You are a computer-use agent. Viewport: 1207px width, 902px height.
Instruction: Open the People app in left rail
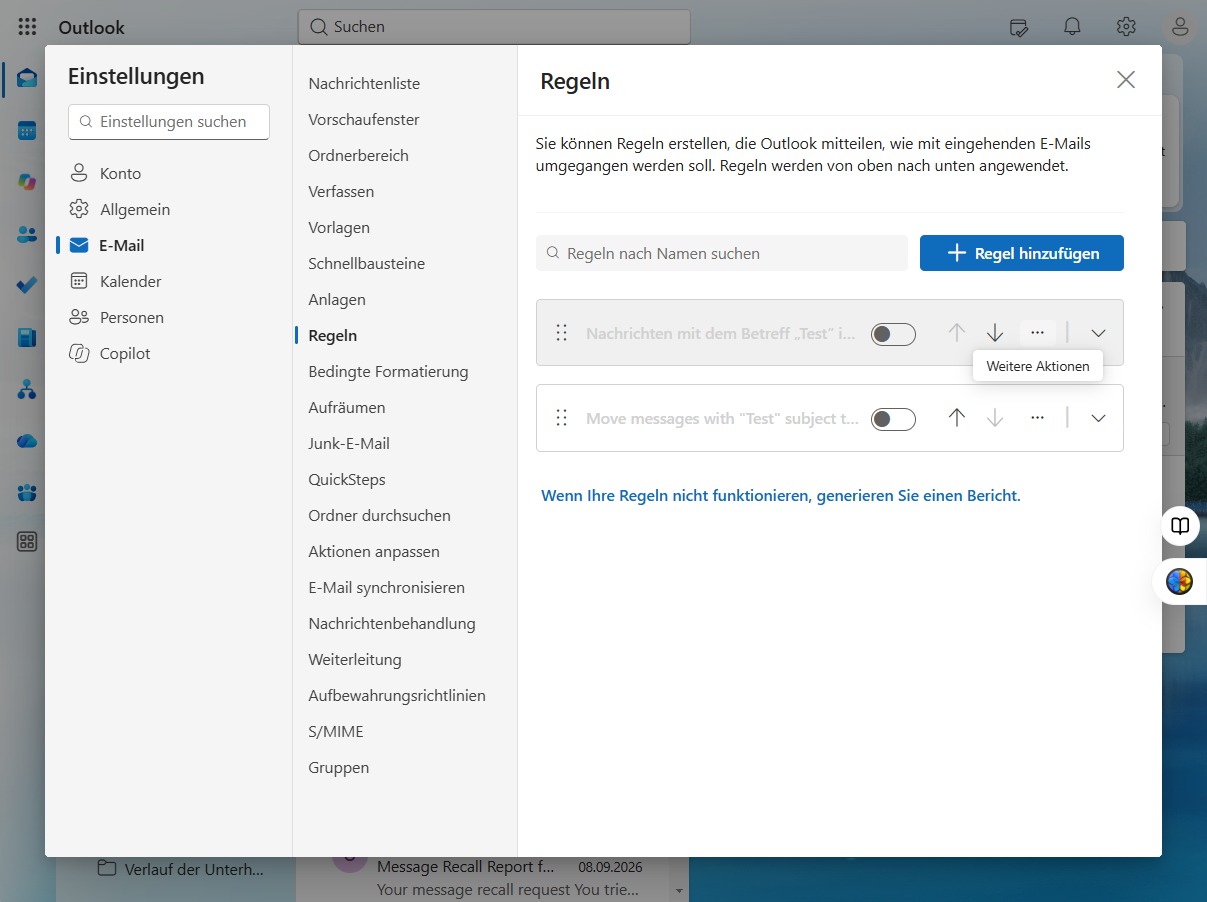[x=27, y=234]
